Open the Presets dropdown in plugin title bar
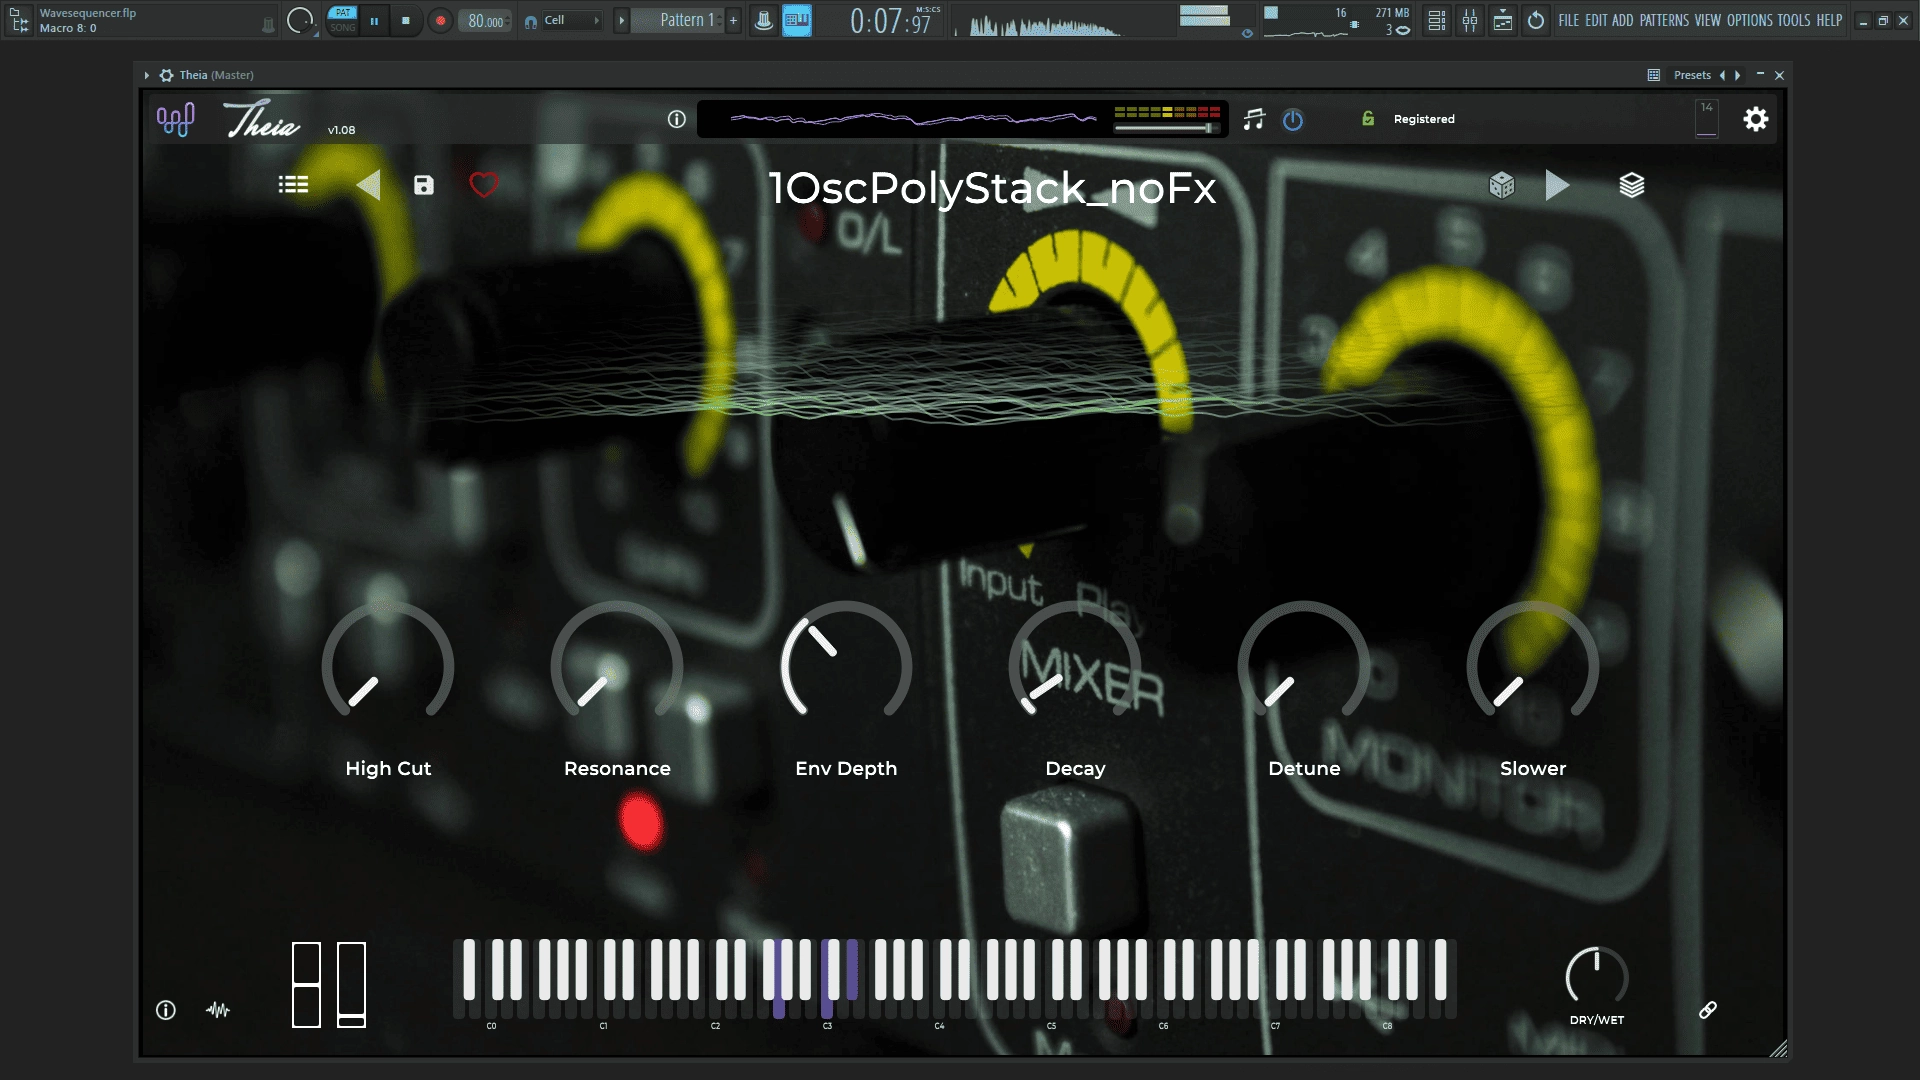Screen dimensions: 1920x1080 (x=1692, y=75)
